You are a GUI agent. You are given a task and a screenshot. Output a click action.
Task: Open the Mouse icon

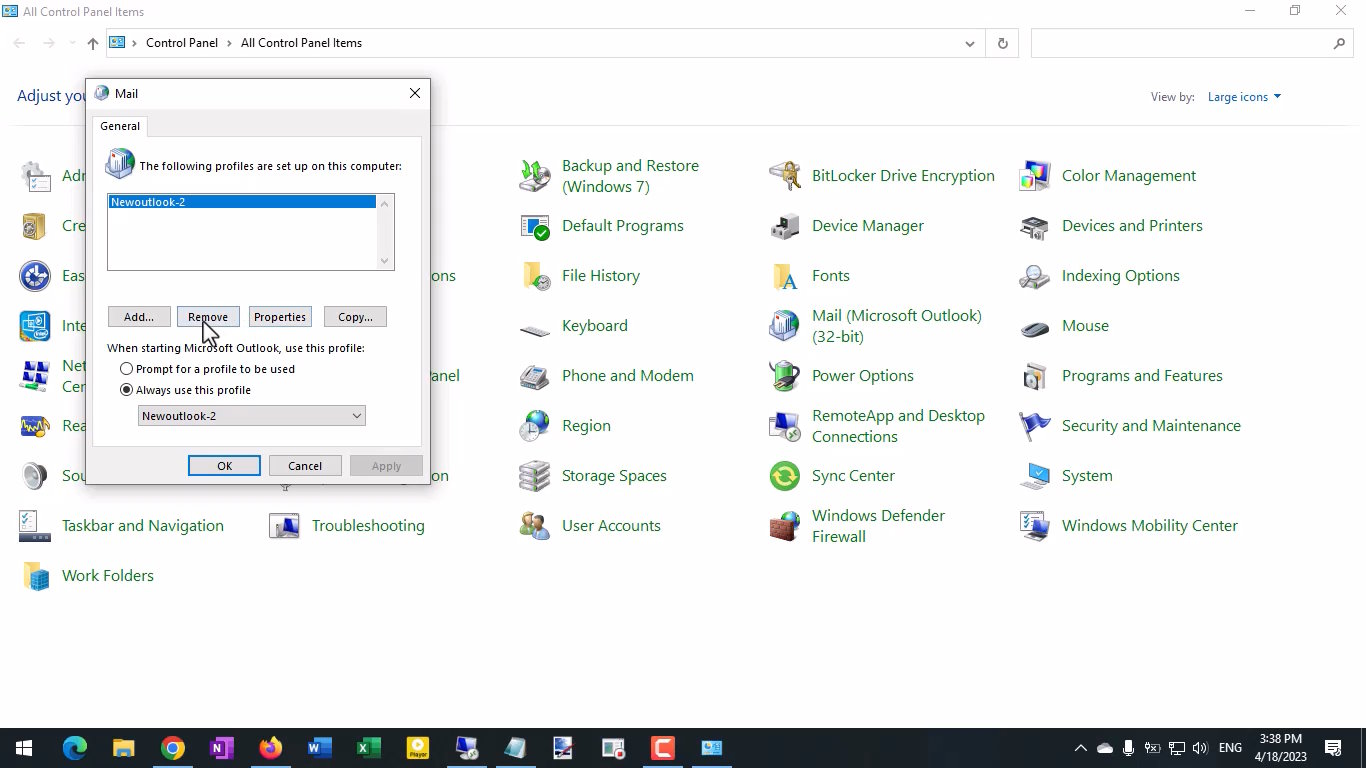tap(1035, 326)
